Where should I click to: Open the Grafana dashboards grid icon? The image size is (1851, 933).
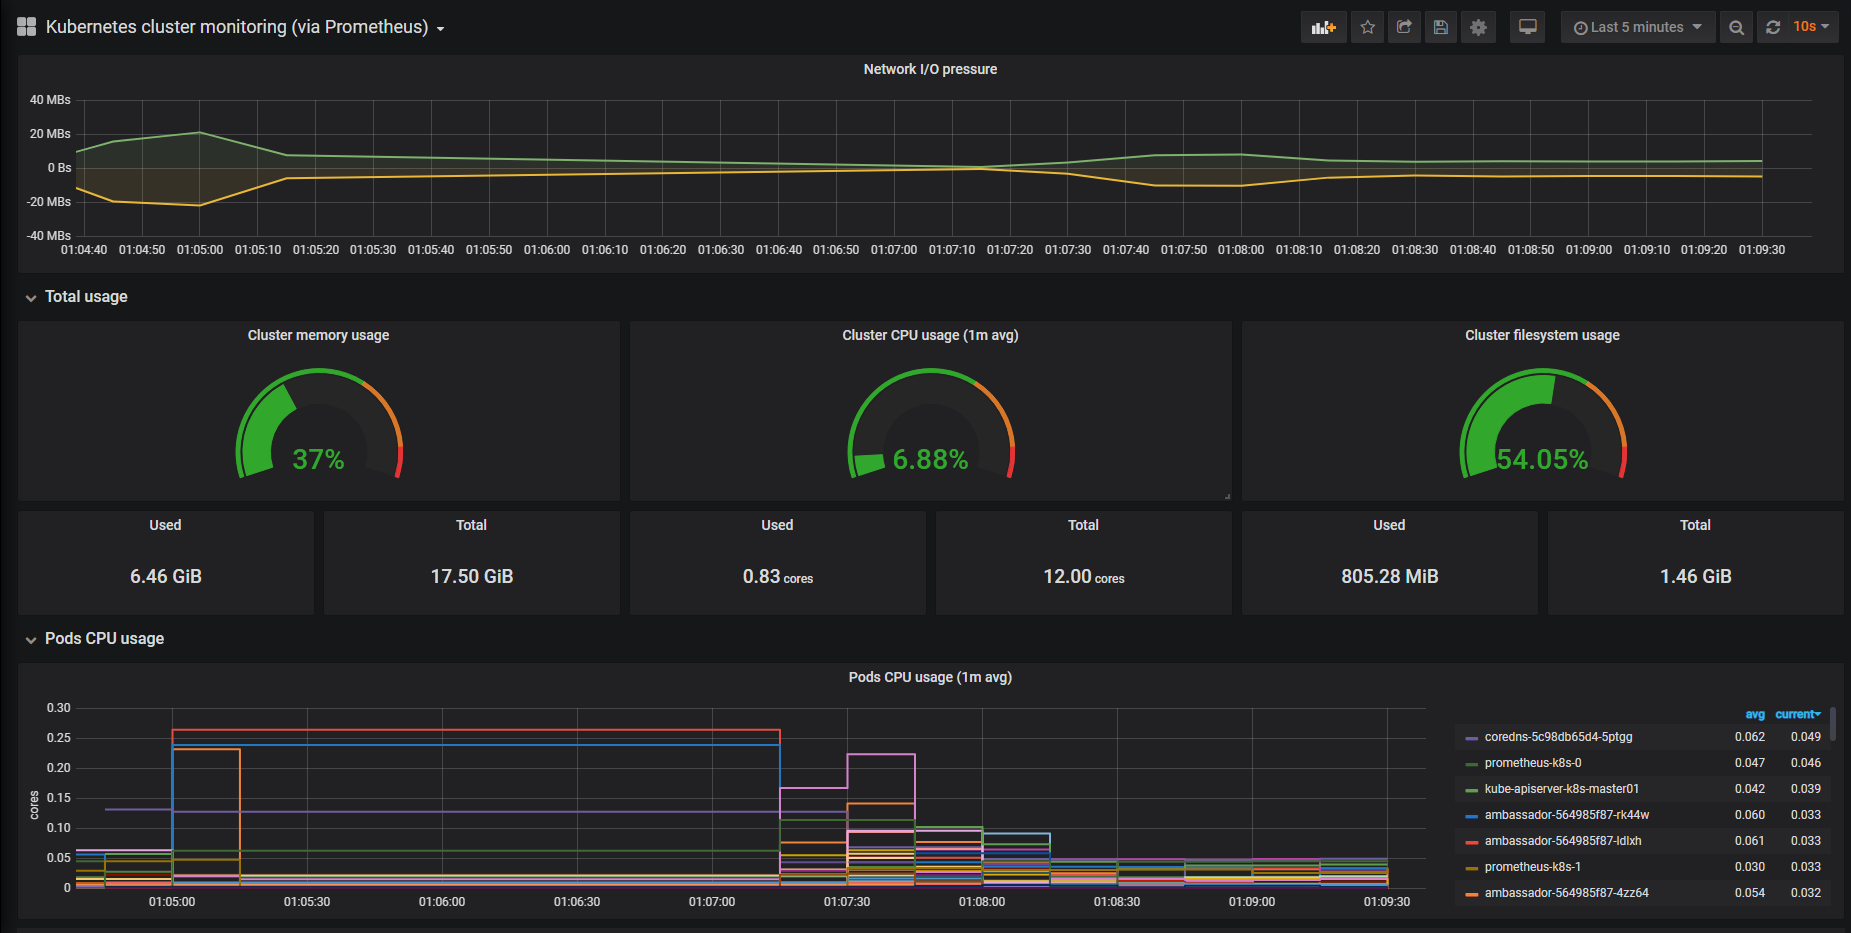[27, 27]
